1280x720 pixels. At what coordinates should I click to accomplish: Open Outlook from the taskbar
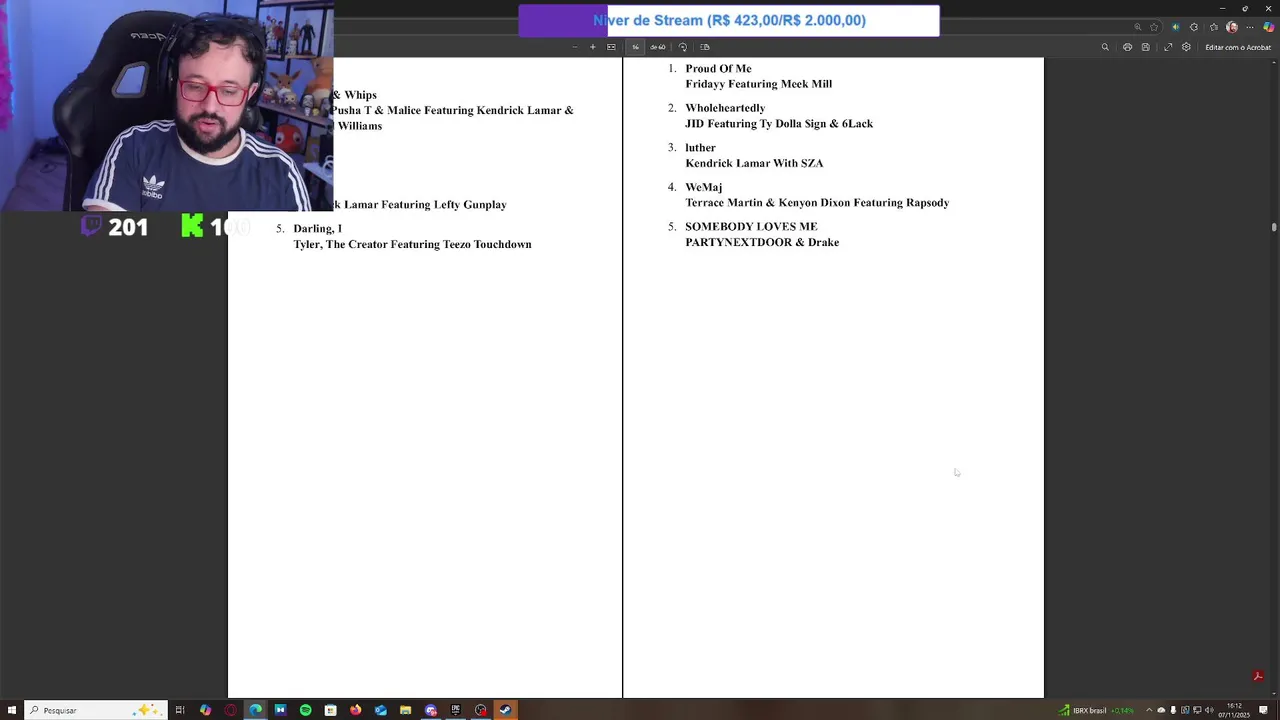381,710
